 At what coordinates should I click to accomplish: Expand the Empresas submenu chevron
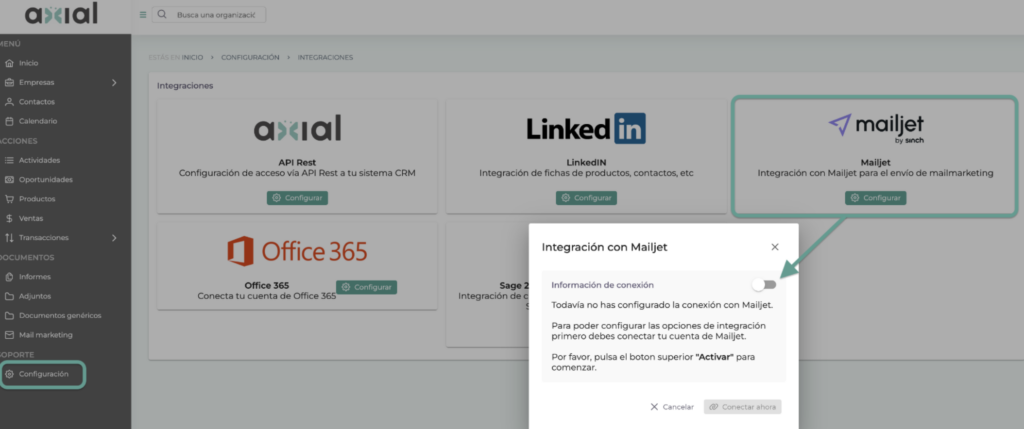pos(114,82)
